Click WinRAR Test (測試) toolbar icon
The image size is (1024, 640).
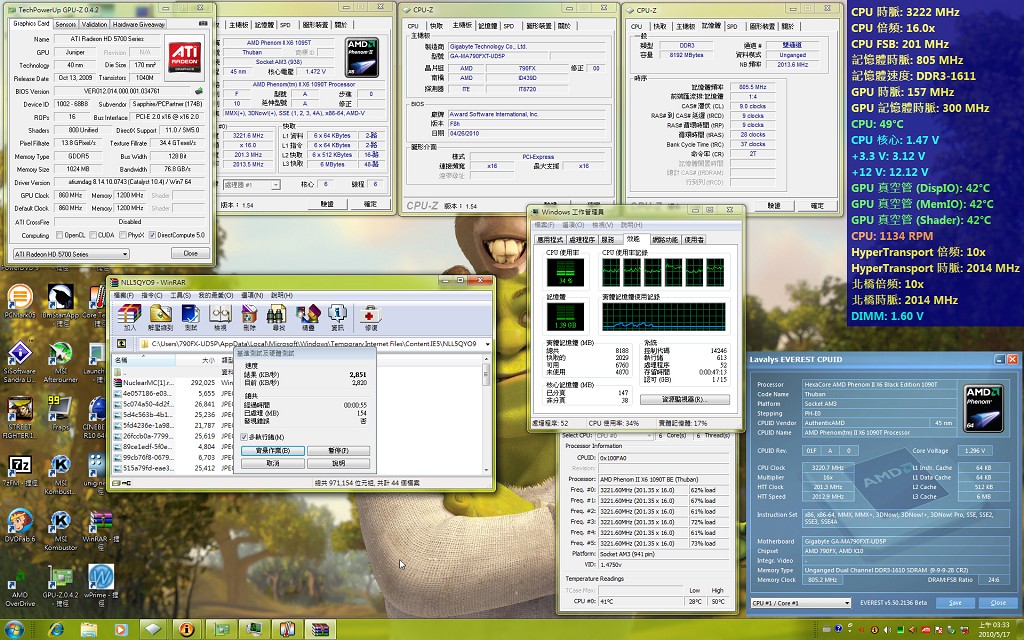[x=191, y=317]
